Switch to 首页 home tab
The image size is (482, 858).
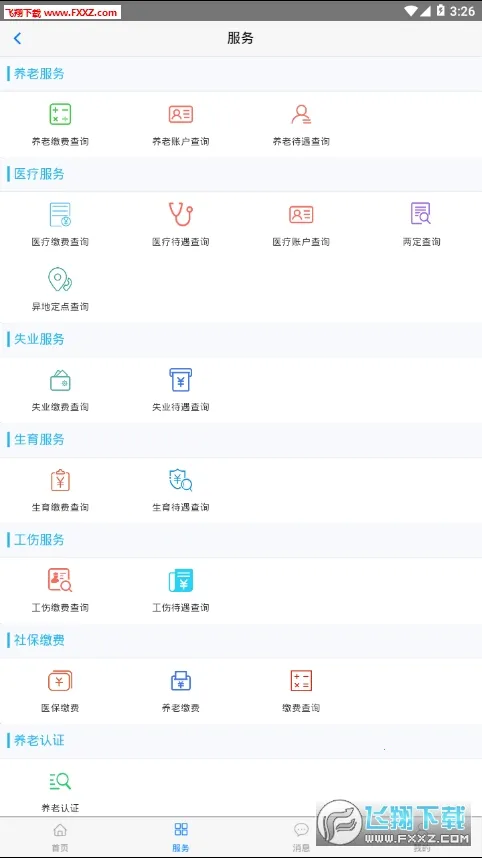60,837
